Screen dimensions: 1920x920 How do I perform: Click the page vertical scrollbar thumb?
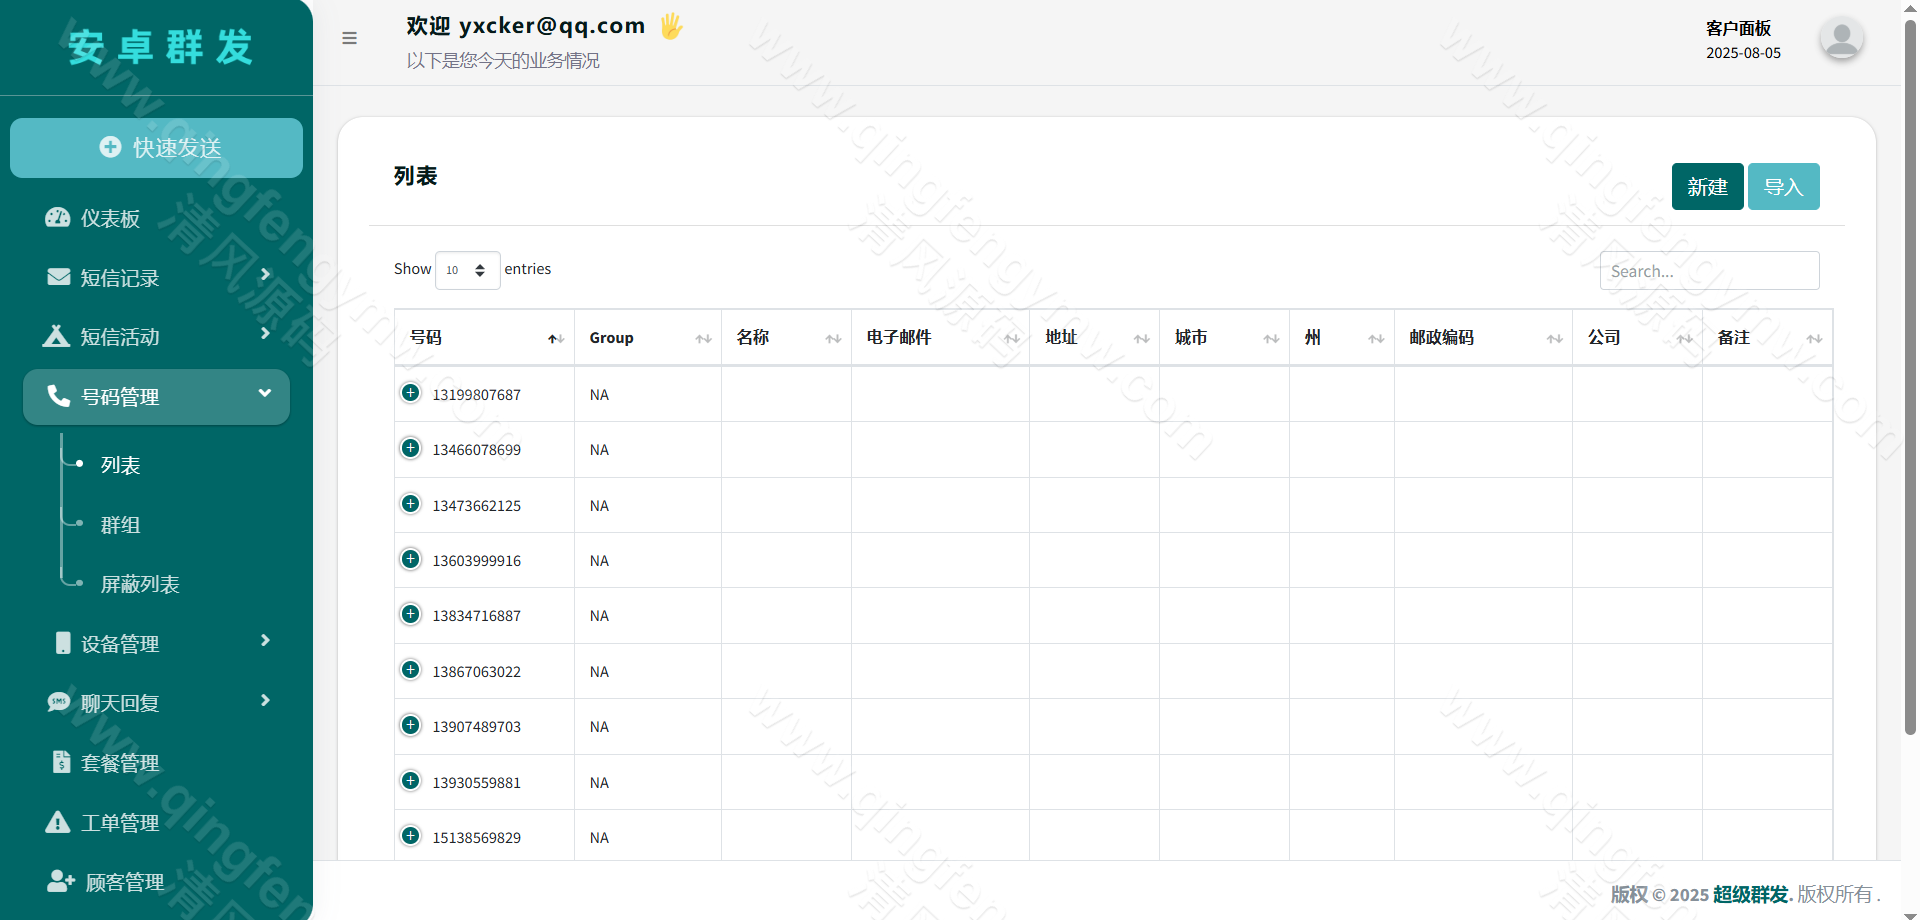click(1910, 377)
